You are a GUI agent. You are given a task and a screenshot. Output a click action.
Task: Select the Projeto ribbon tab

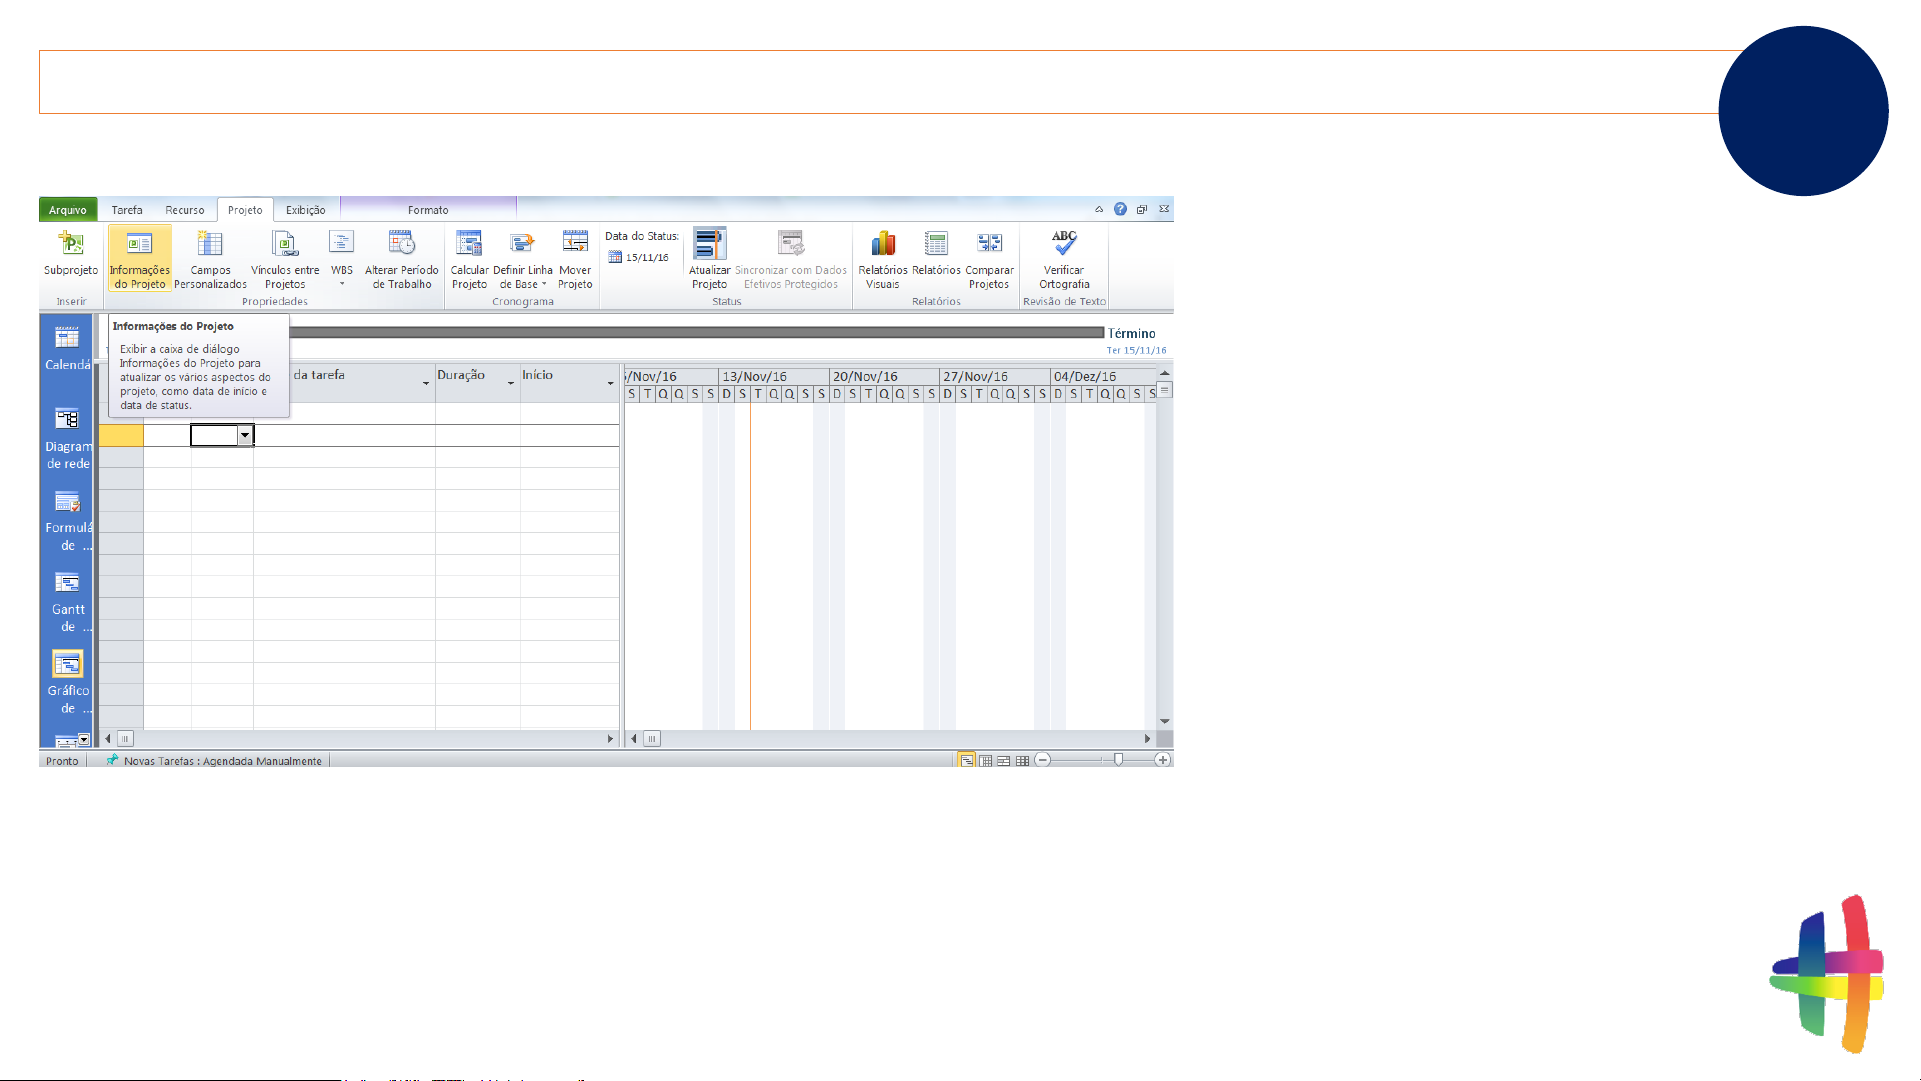pyautogui.click(x=245, y=210)
